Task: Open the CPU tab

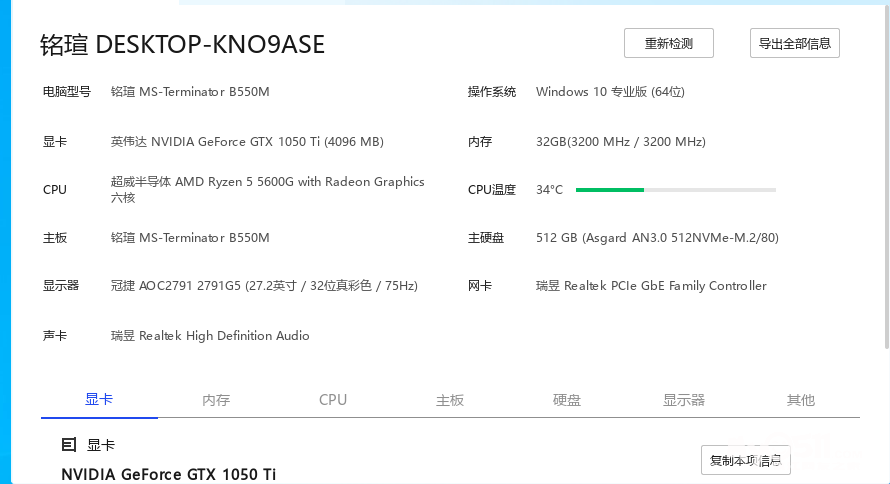Action: (333, 400)
